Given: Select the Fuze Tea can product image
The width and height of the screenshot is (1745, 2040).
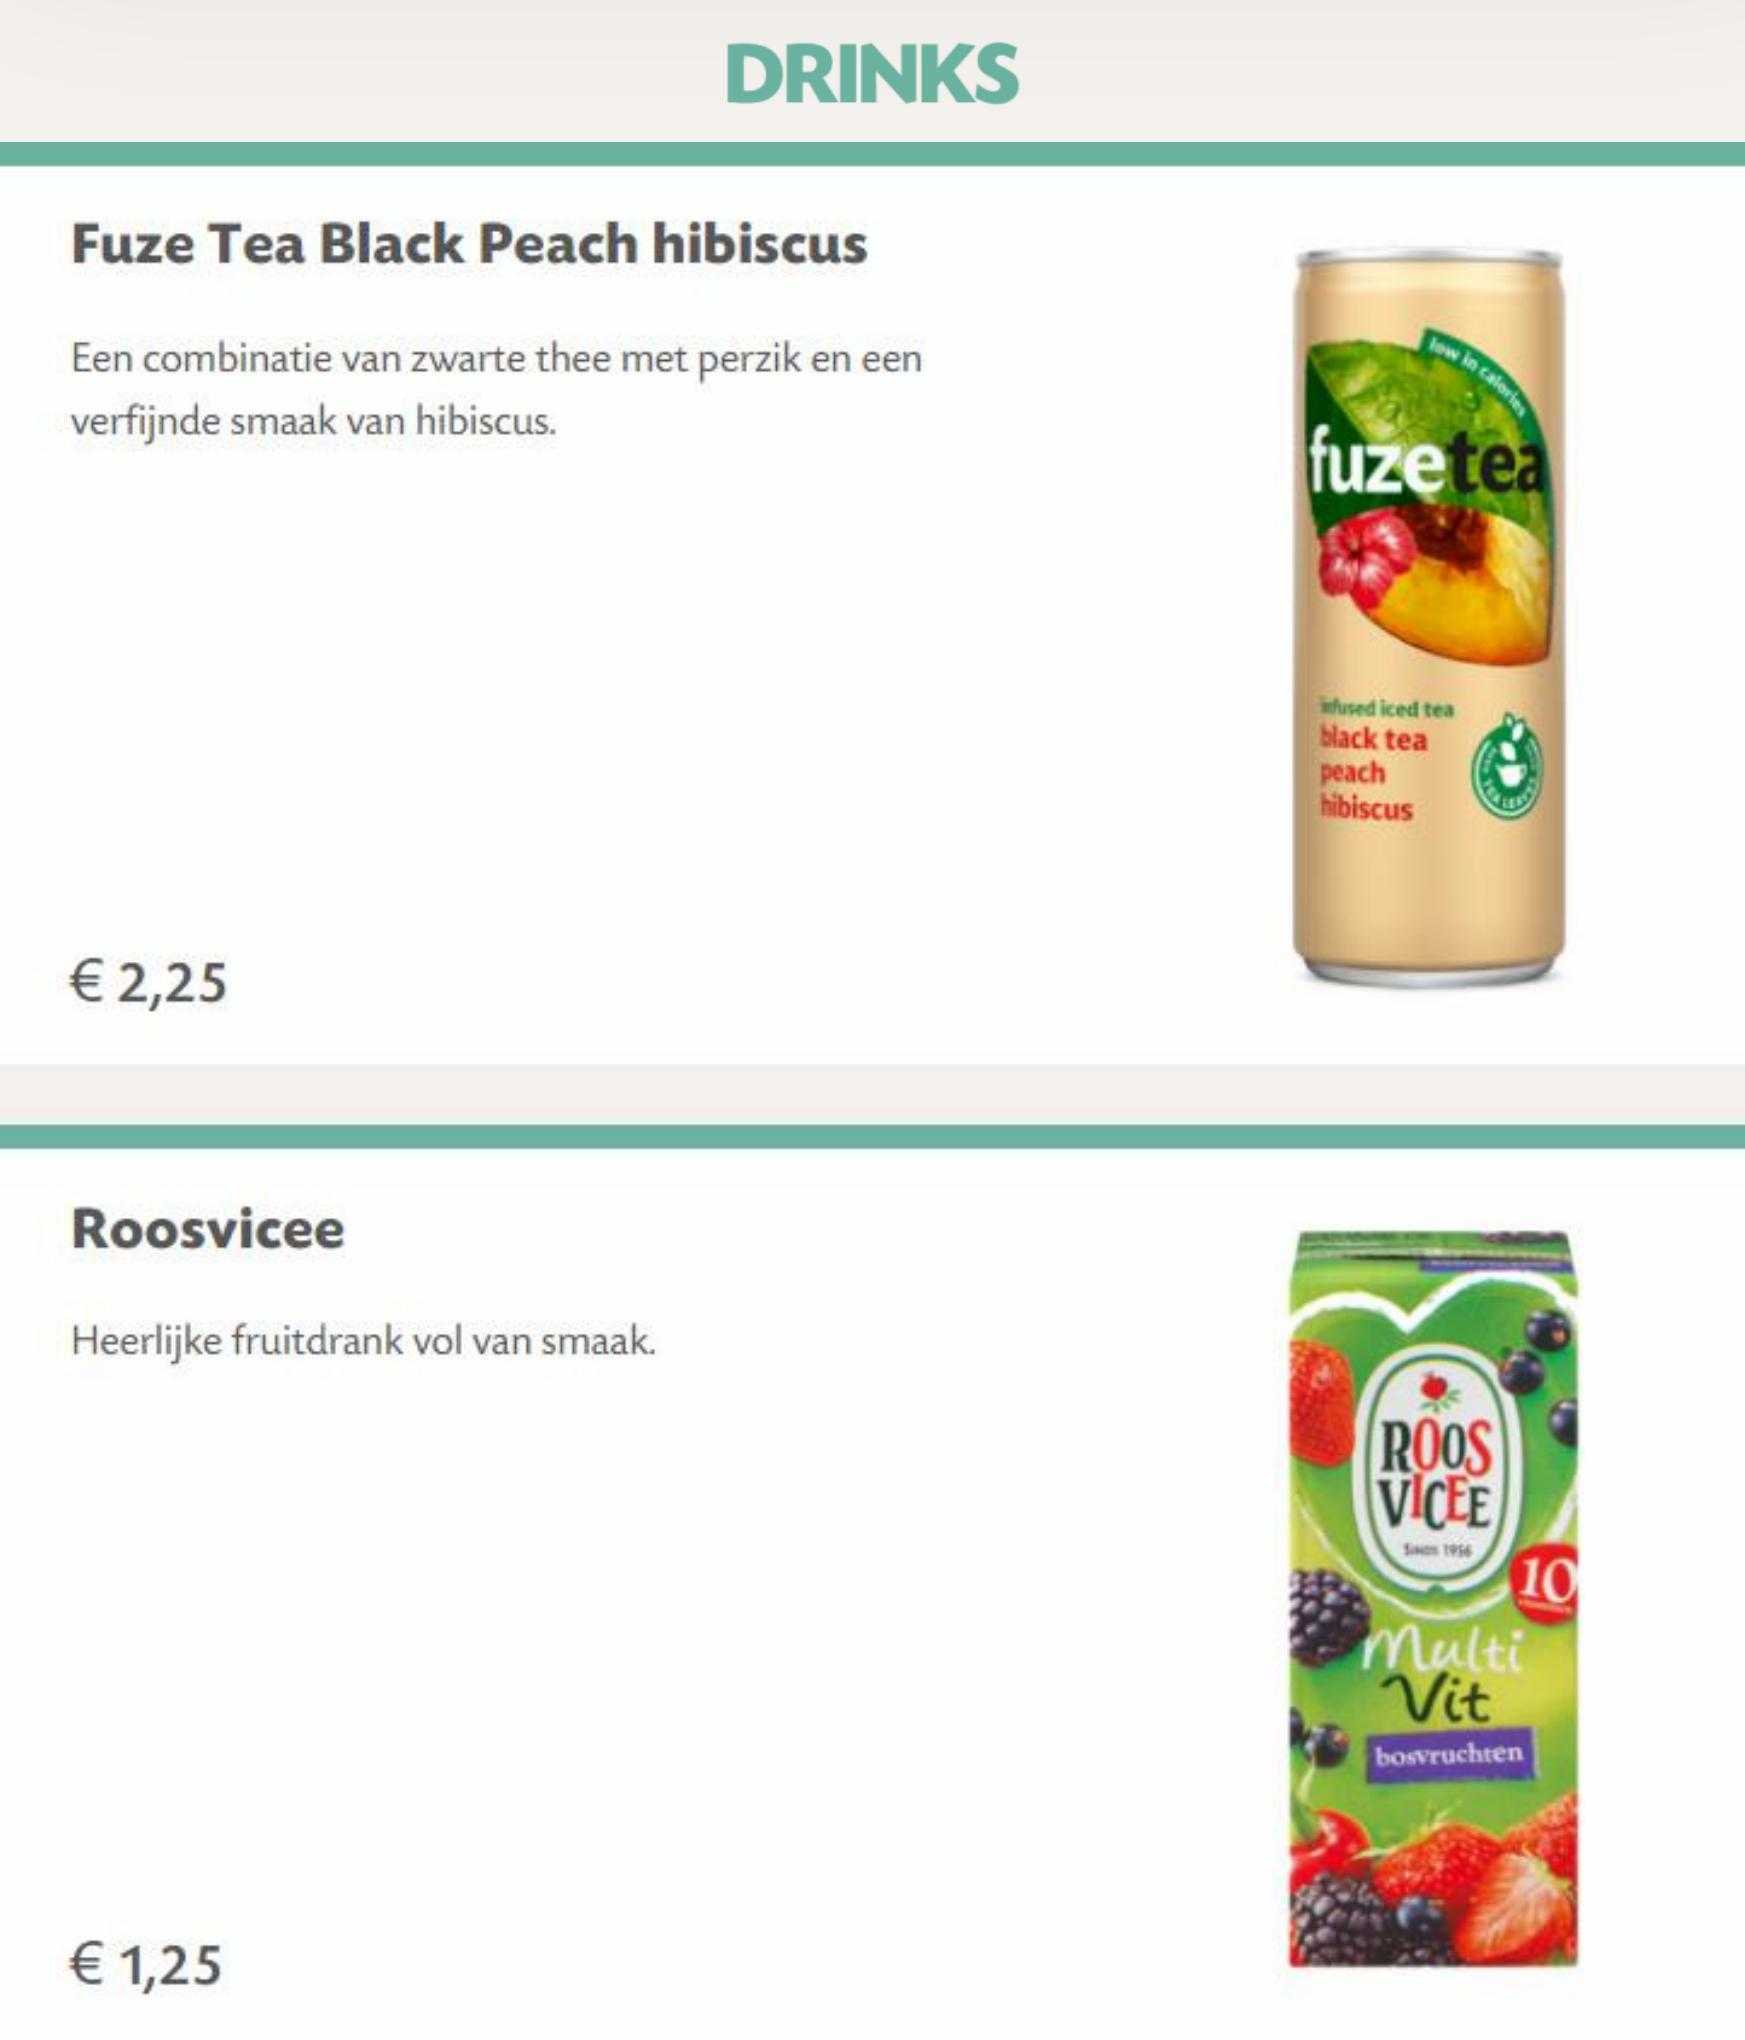Looking at the screenshot, I should pyautogui.click(x=1428, y=617).
